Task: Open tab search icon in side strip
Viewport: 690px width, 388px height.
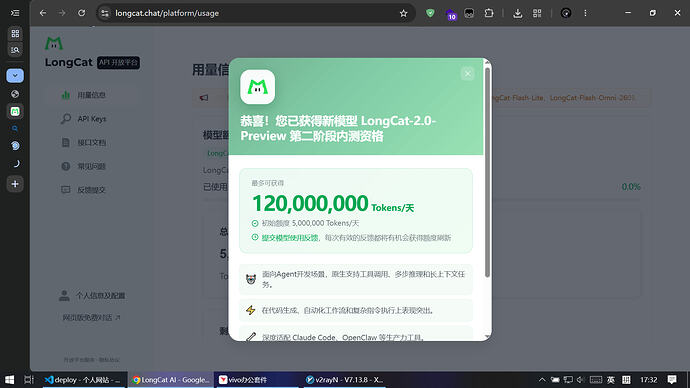Action: click(x=15, y=50)
